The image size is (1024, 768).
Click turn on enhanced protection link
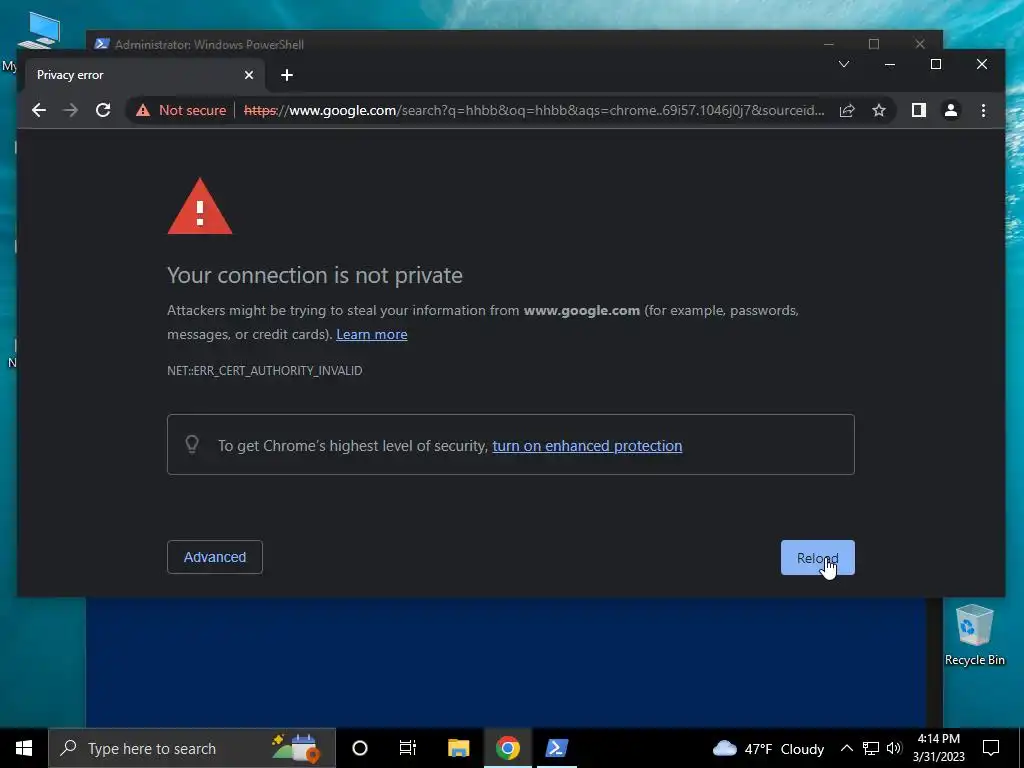[x=587, y=446]
